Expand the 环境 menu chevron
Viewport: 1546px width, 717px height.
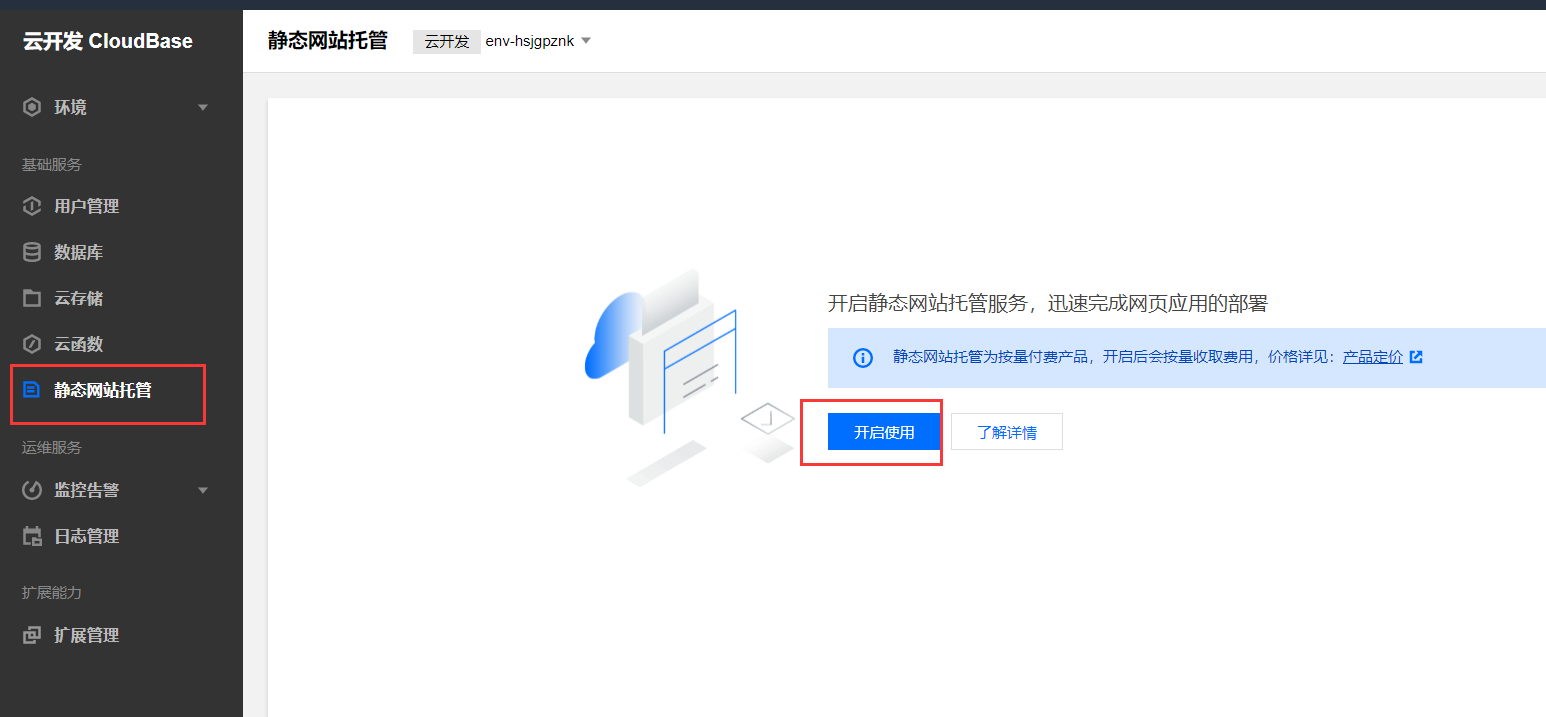point(203,107)
